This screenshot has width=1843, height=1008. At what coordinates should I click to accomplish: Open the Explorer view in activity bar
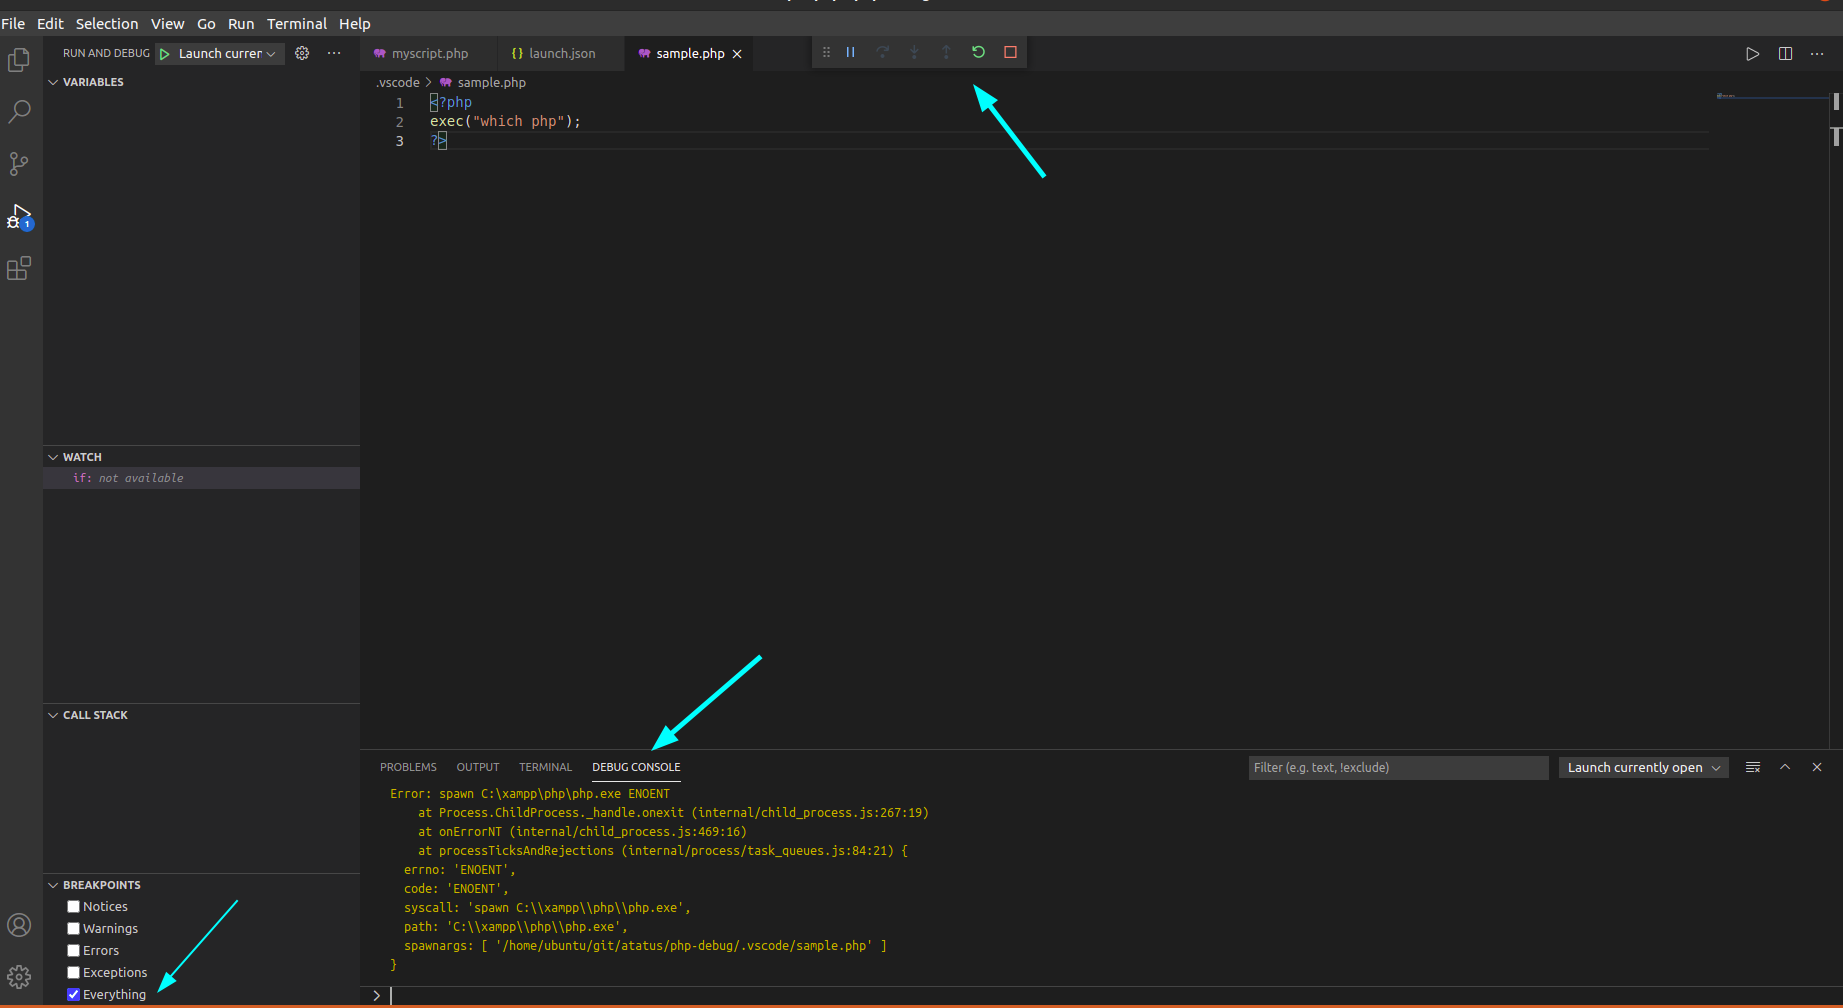coord(19,60)
